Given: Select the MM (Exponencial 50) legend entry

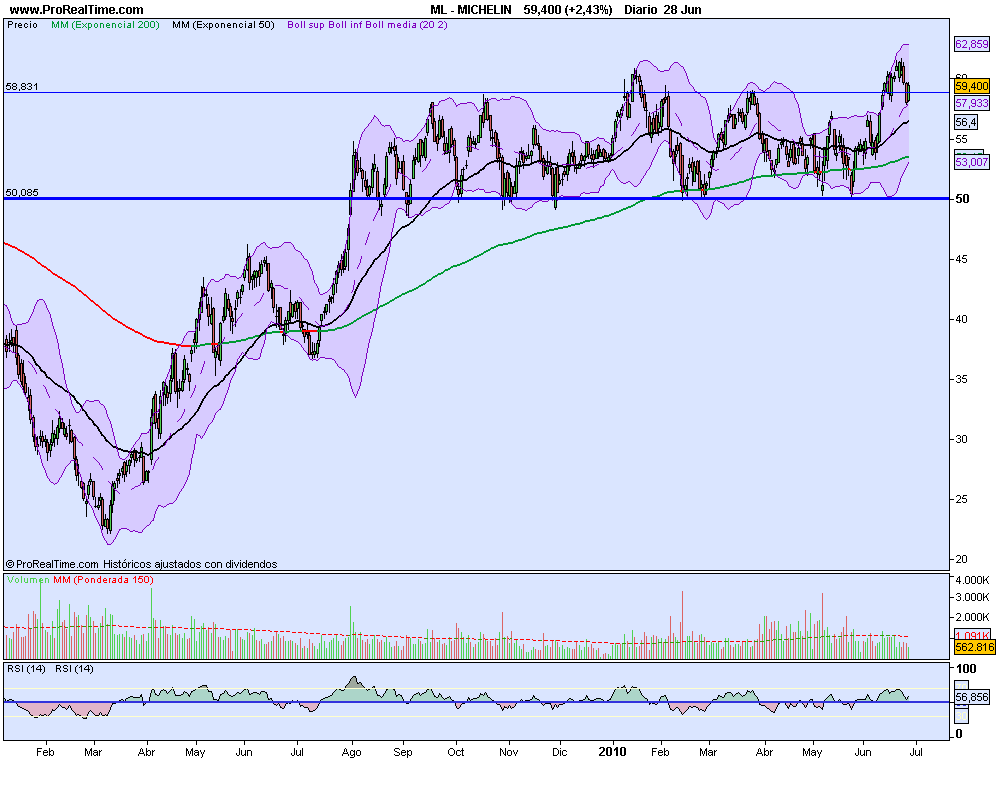Looking at the screenshot, I should (x=223, y=25).
